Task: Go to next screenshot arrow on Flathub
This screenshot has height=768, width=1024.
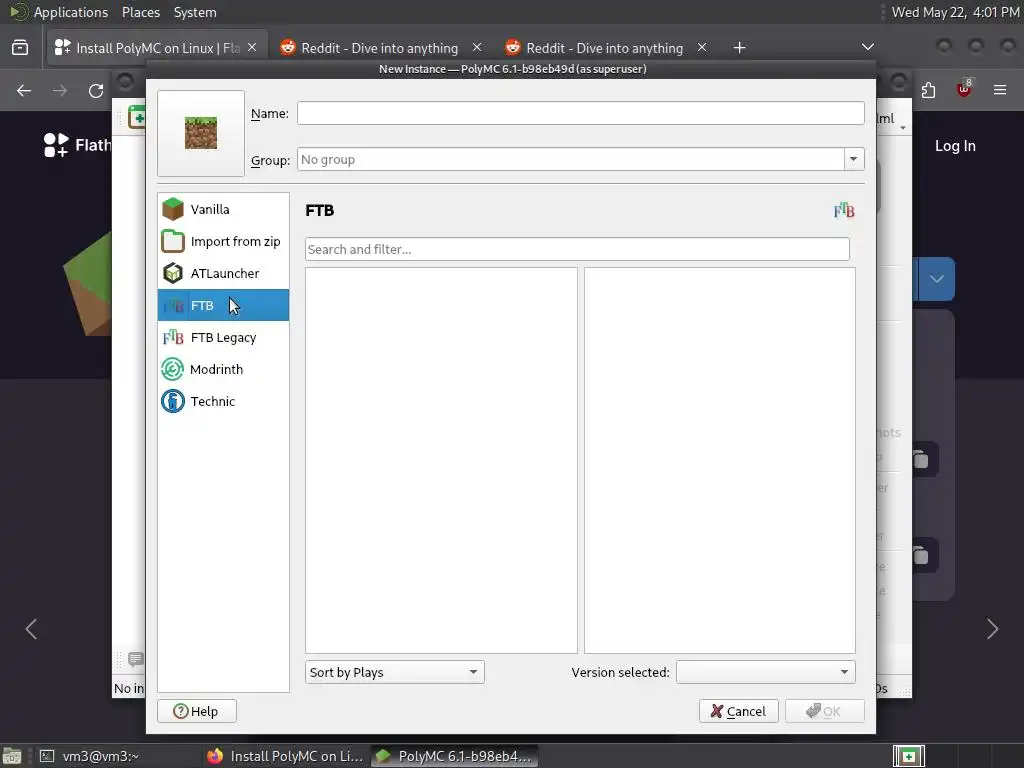Action: pos(993,629)
